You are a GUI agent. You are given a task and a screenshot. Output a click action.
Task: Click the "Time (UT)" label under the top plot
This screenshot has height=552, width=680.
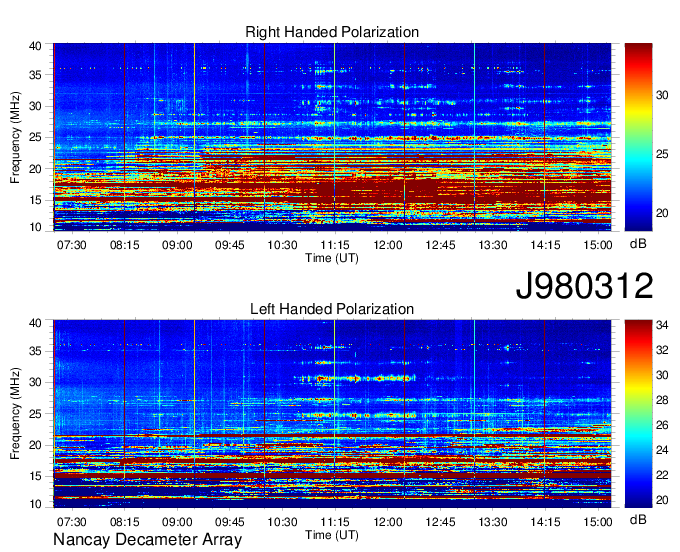(332, 258)
